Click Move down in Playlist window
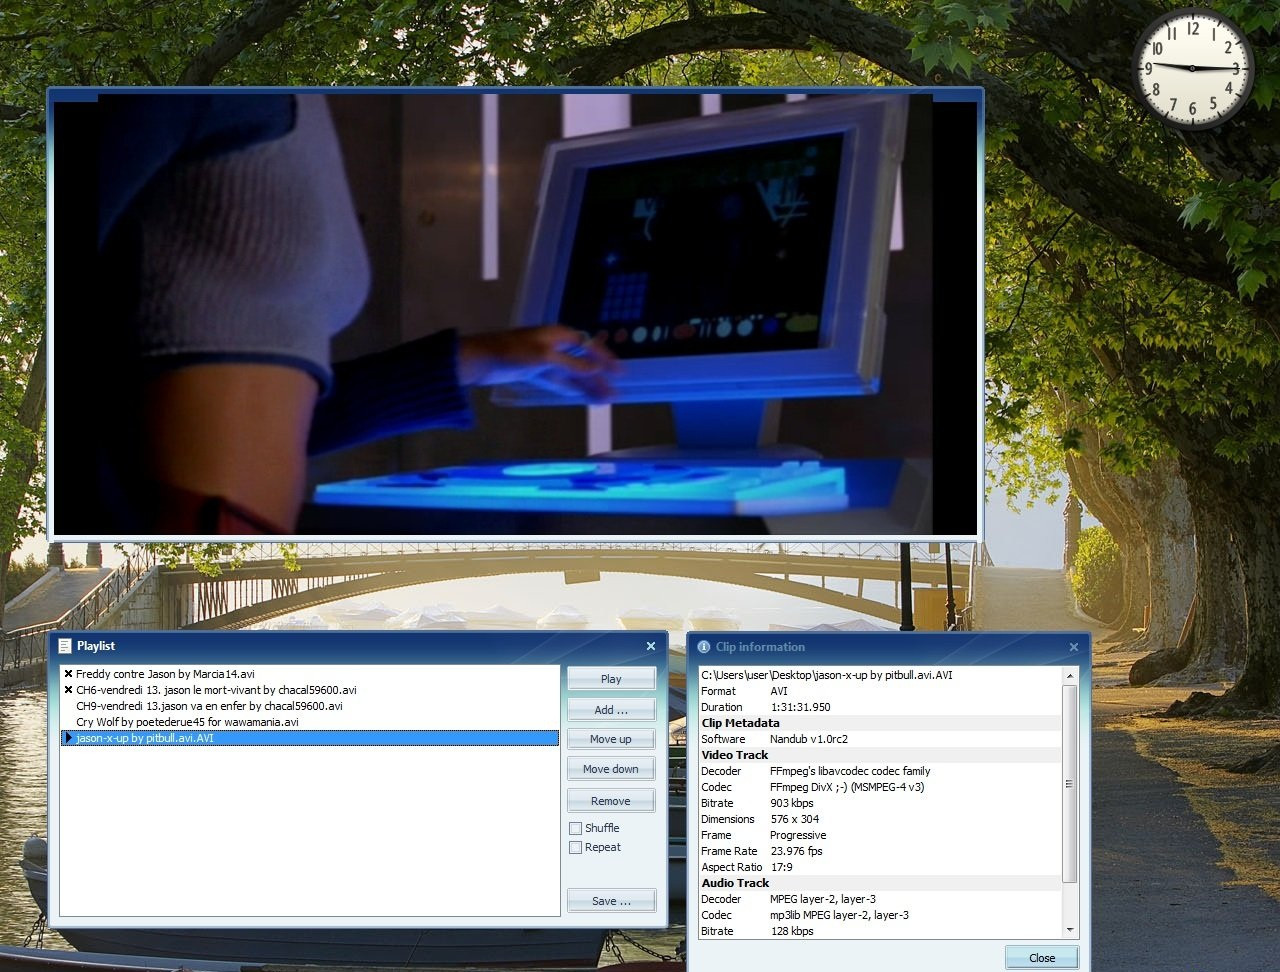Viewport: 1280px width, 972px height. (611, 769)
